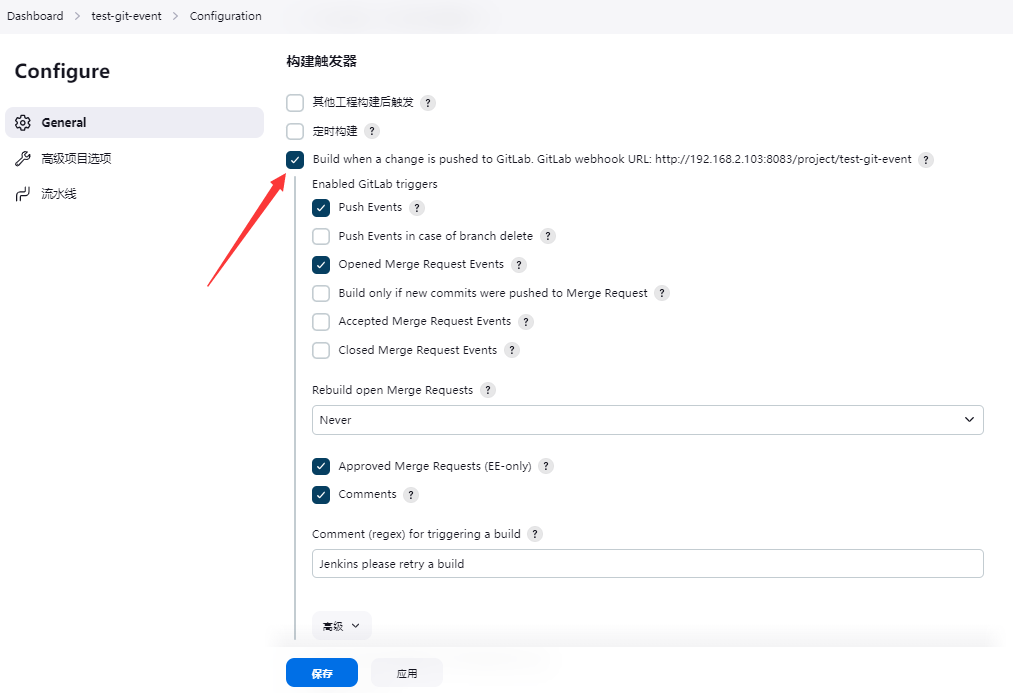Select General in the sidebar
The height and width of the screenshot is (693, 1013).
click(134, 122)
